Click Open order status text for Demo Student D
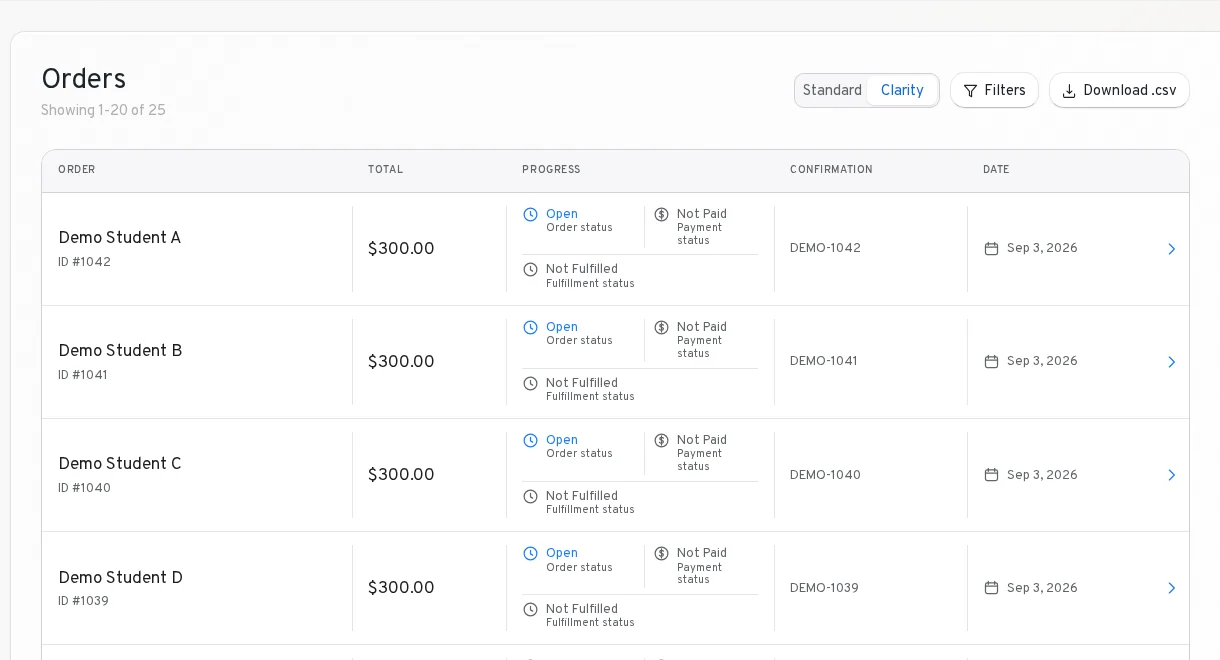 click(x=562, y=553)
